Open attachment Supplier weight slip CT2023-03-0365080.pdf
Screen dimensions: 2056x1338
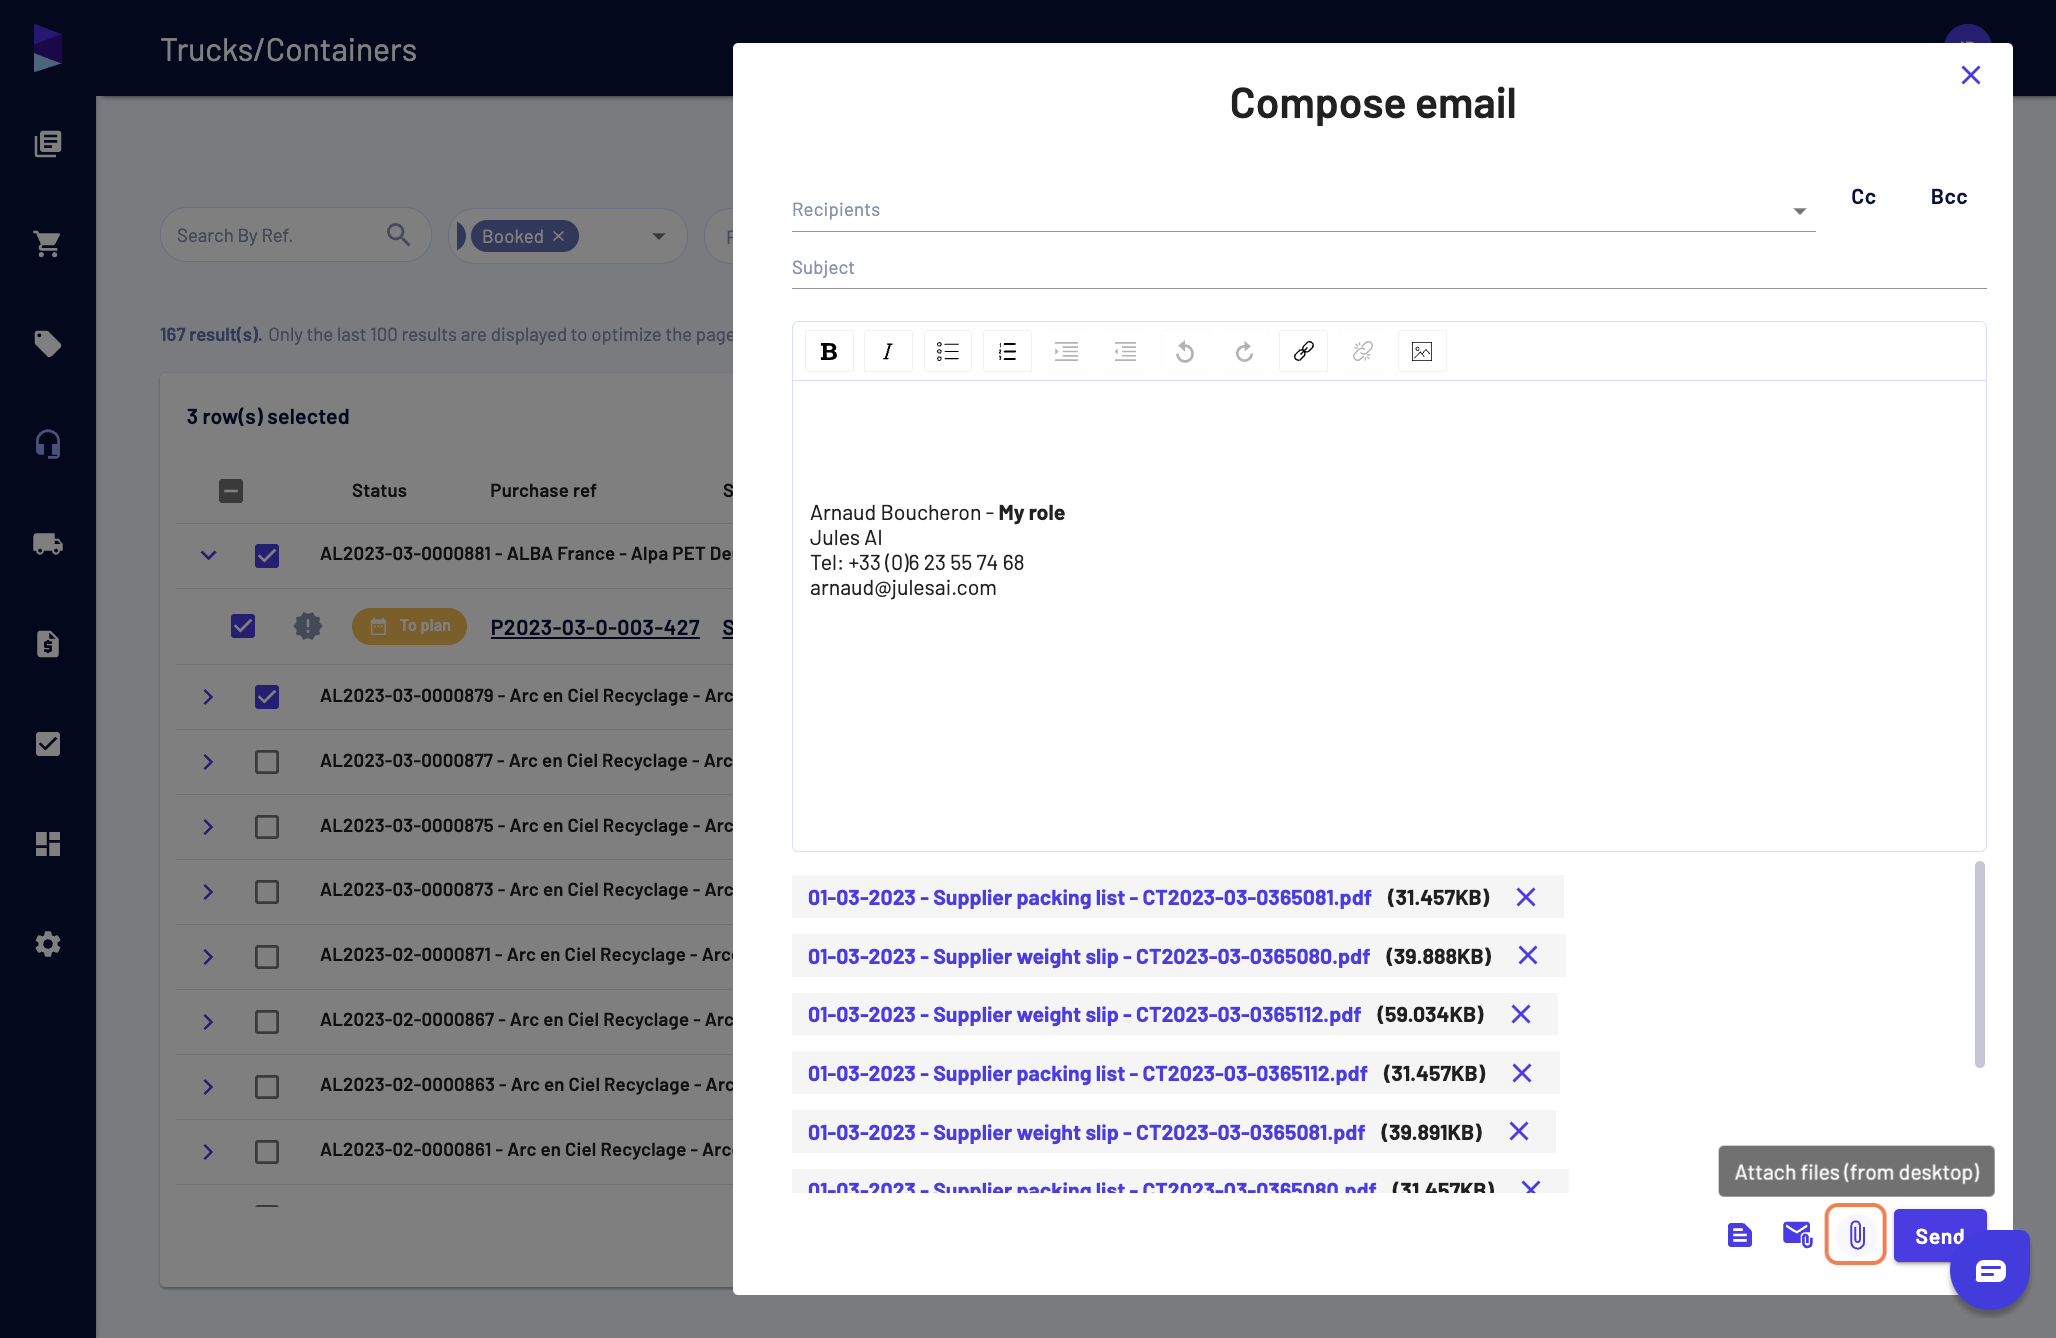1089,956
